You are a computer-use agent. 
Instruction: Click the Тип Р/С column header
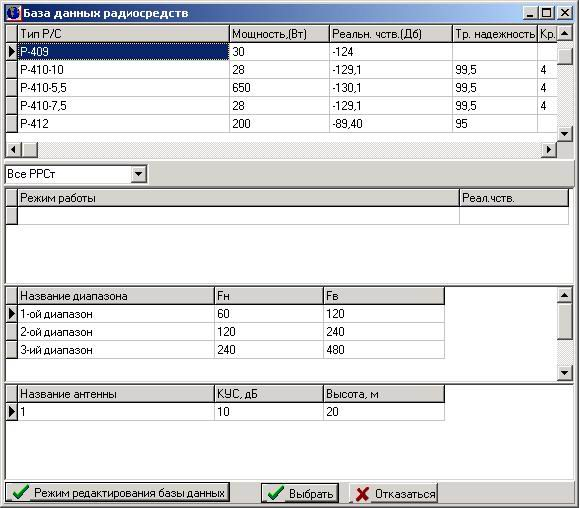[x=123, y=34]
